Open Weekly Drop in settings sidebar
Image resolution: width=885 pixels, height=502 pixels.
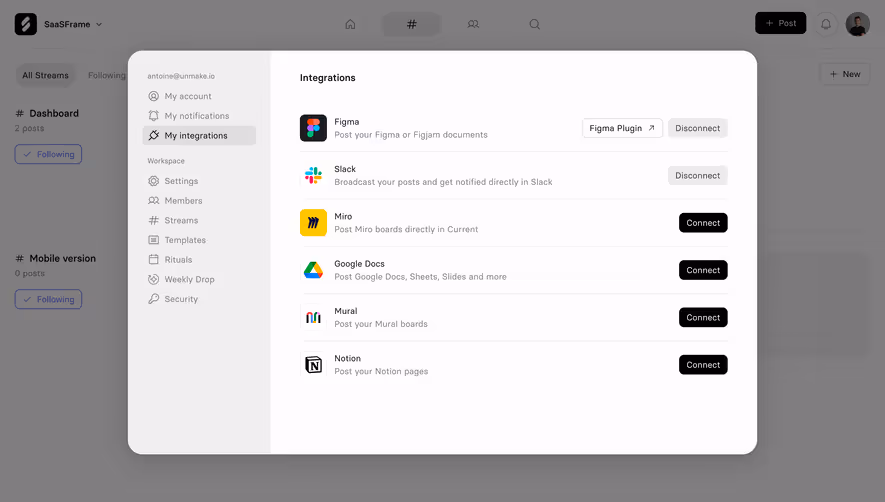click(x=199, y=280)
